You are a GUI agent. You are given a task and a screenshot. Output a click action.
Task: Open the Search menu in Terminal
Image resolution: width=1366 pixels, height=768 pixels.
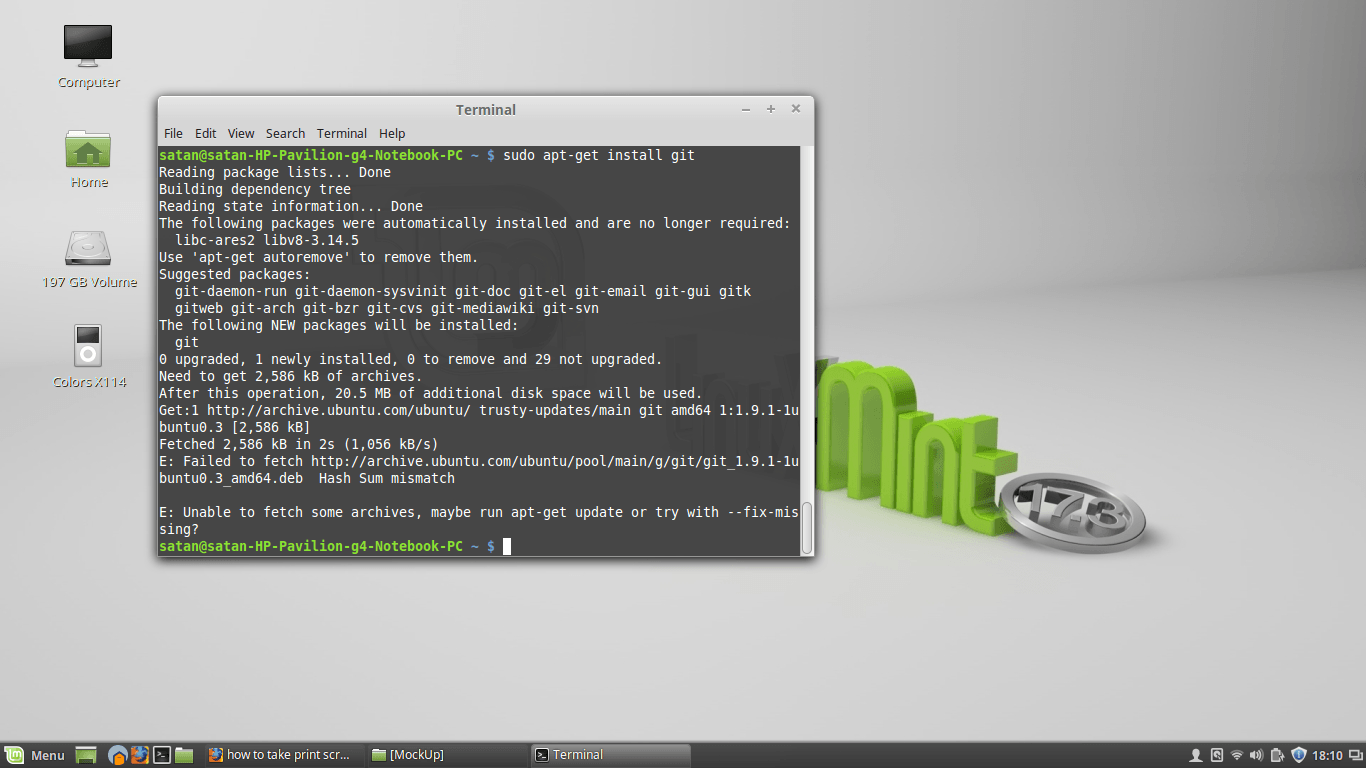(285, 133)
